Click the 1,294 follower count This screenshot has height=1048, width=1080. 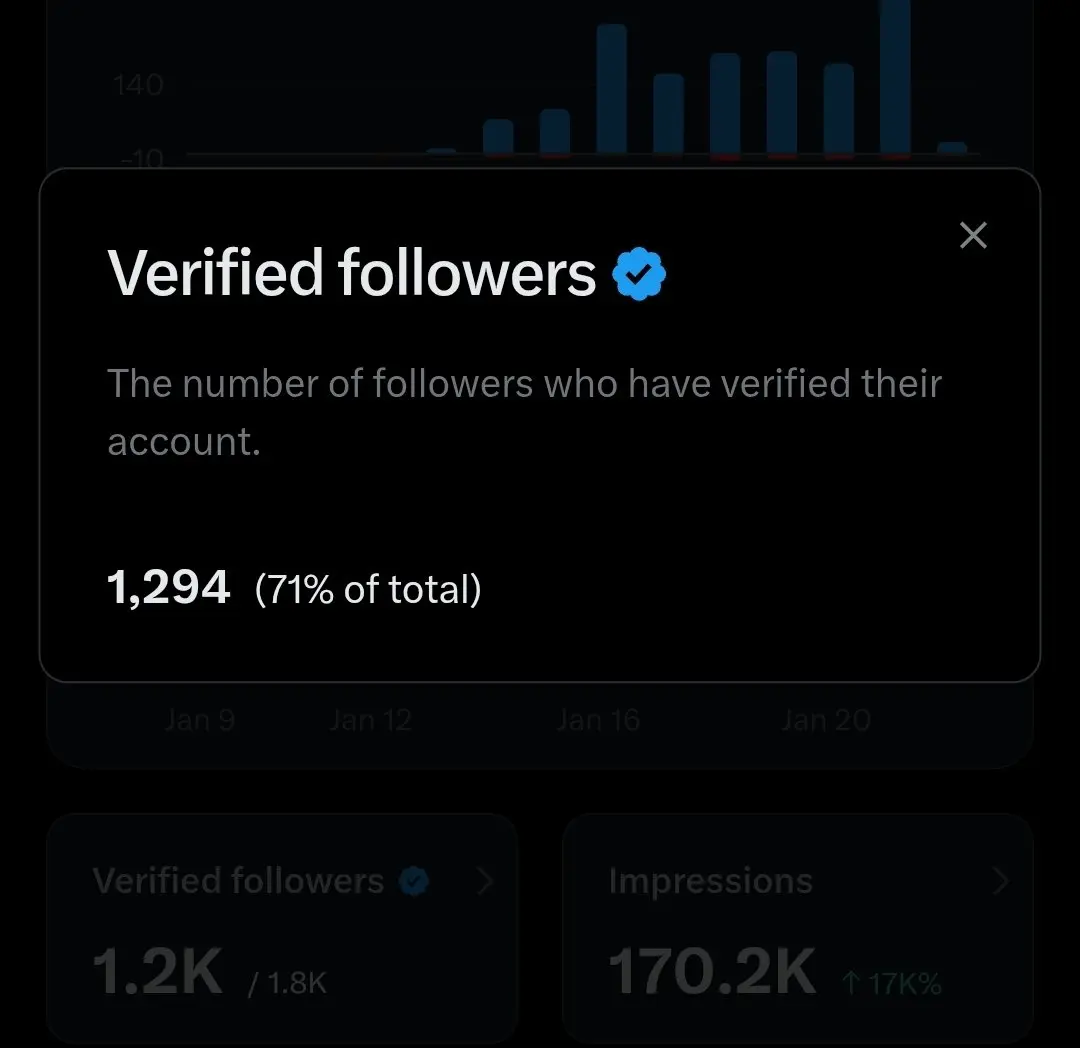168,587
